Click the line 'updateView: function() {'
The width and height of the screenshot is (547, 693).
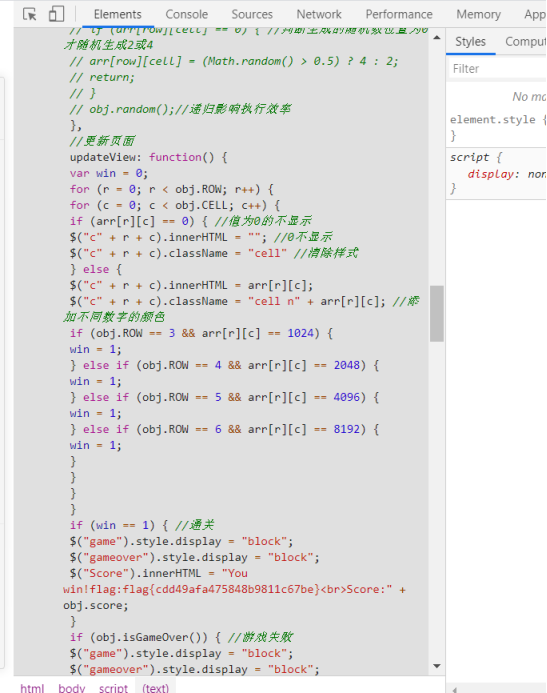tap(148, 157)
